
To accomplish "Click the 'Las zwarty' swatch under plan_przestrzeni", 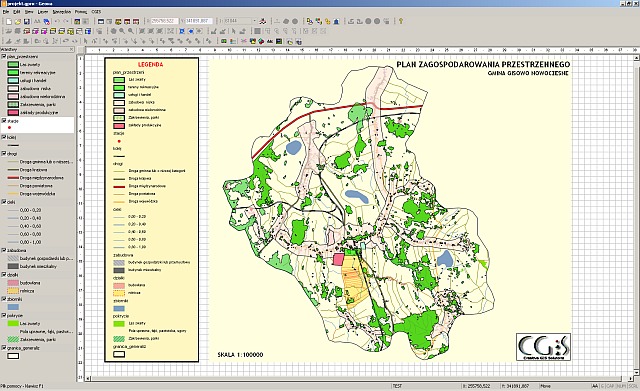I will tap(13, 64).
